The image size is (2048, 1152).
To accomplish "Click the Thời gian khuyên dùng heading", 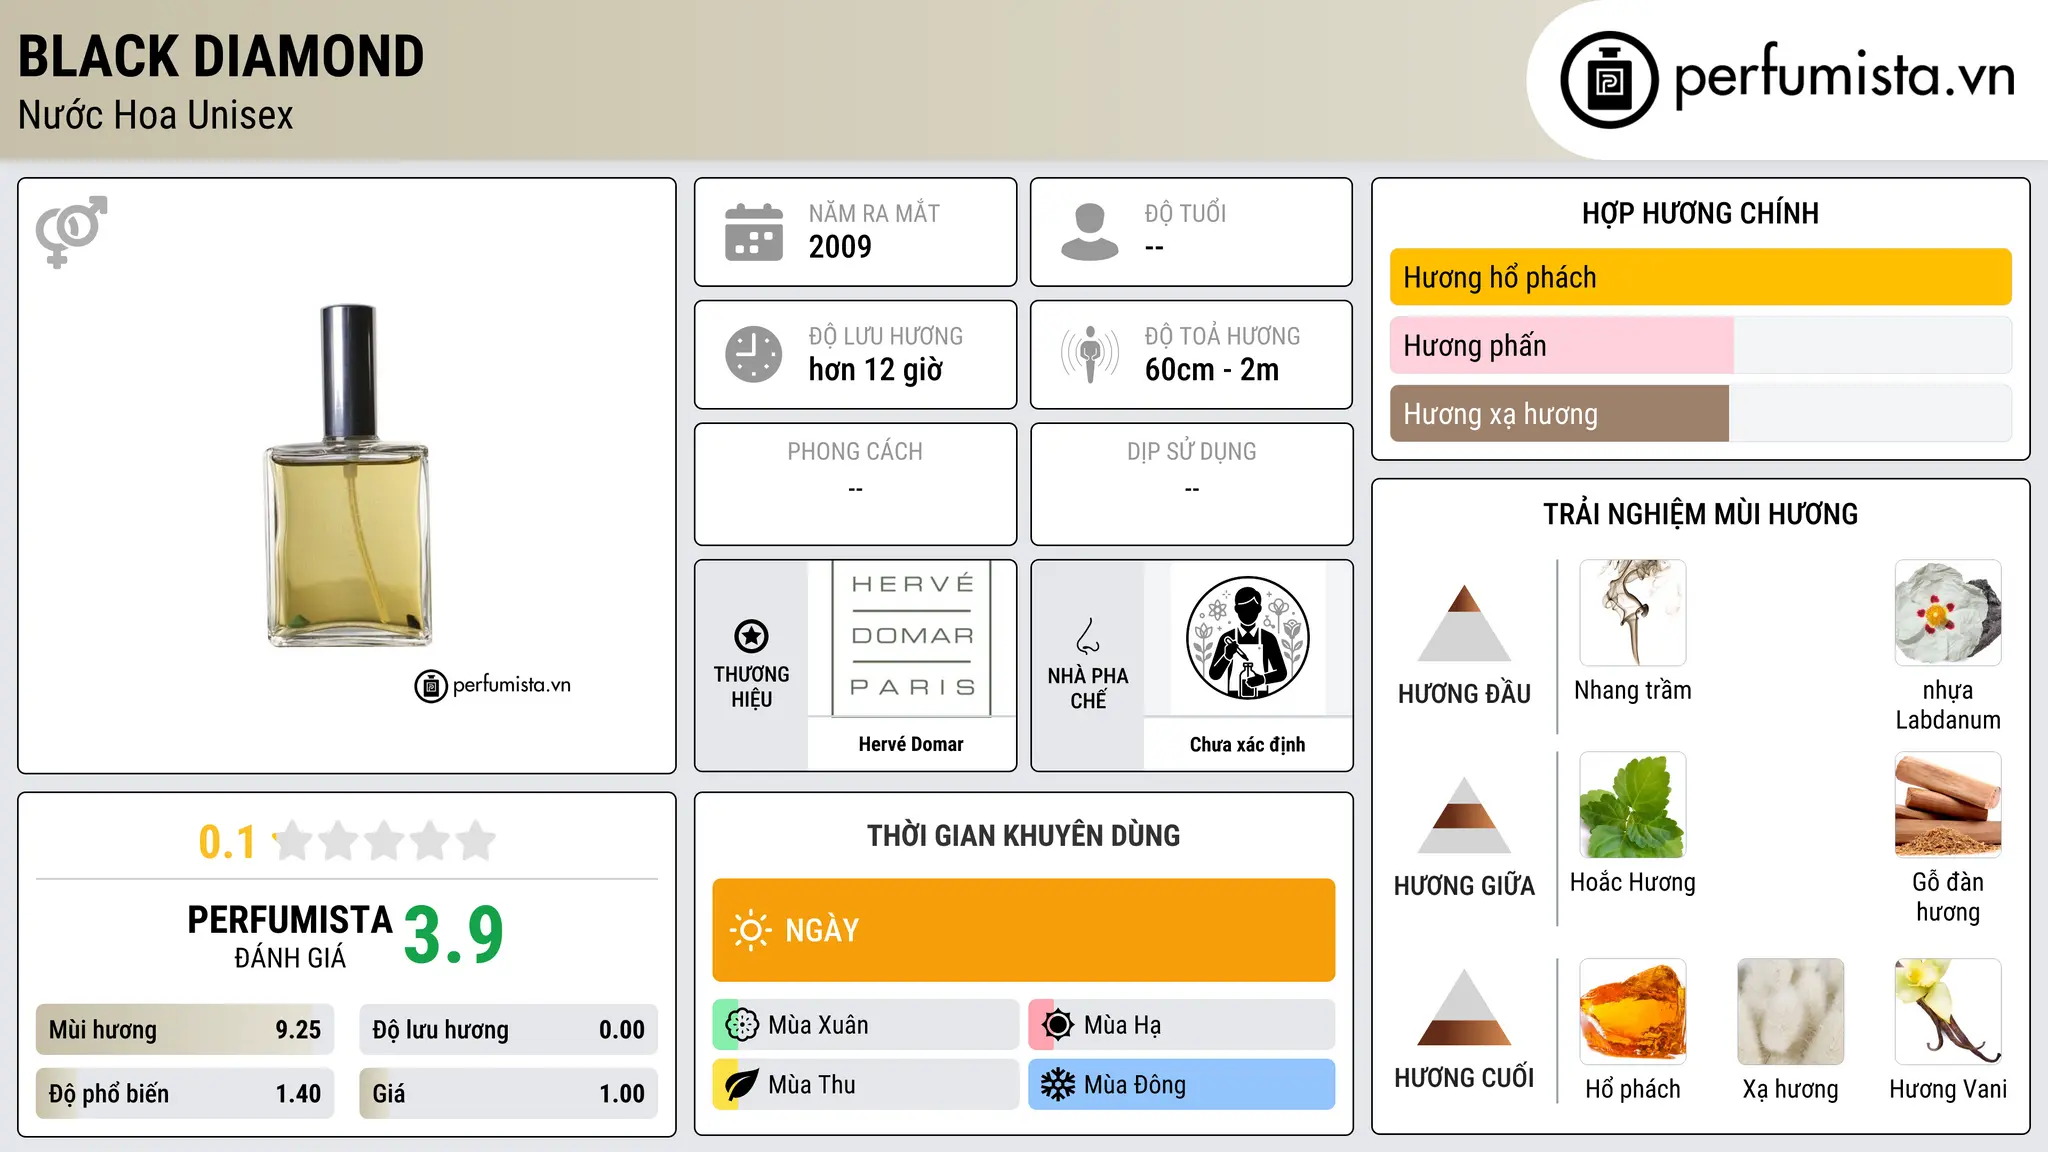I will (x=1024, y=835).
